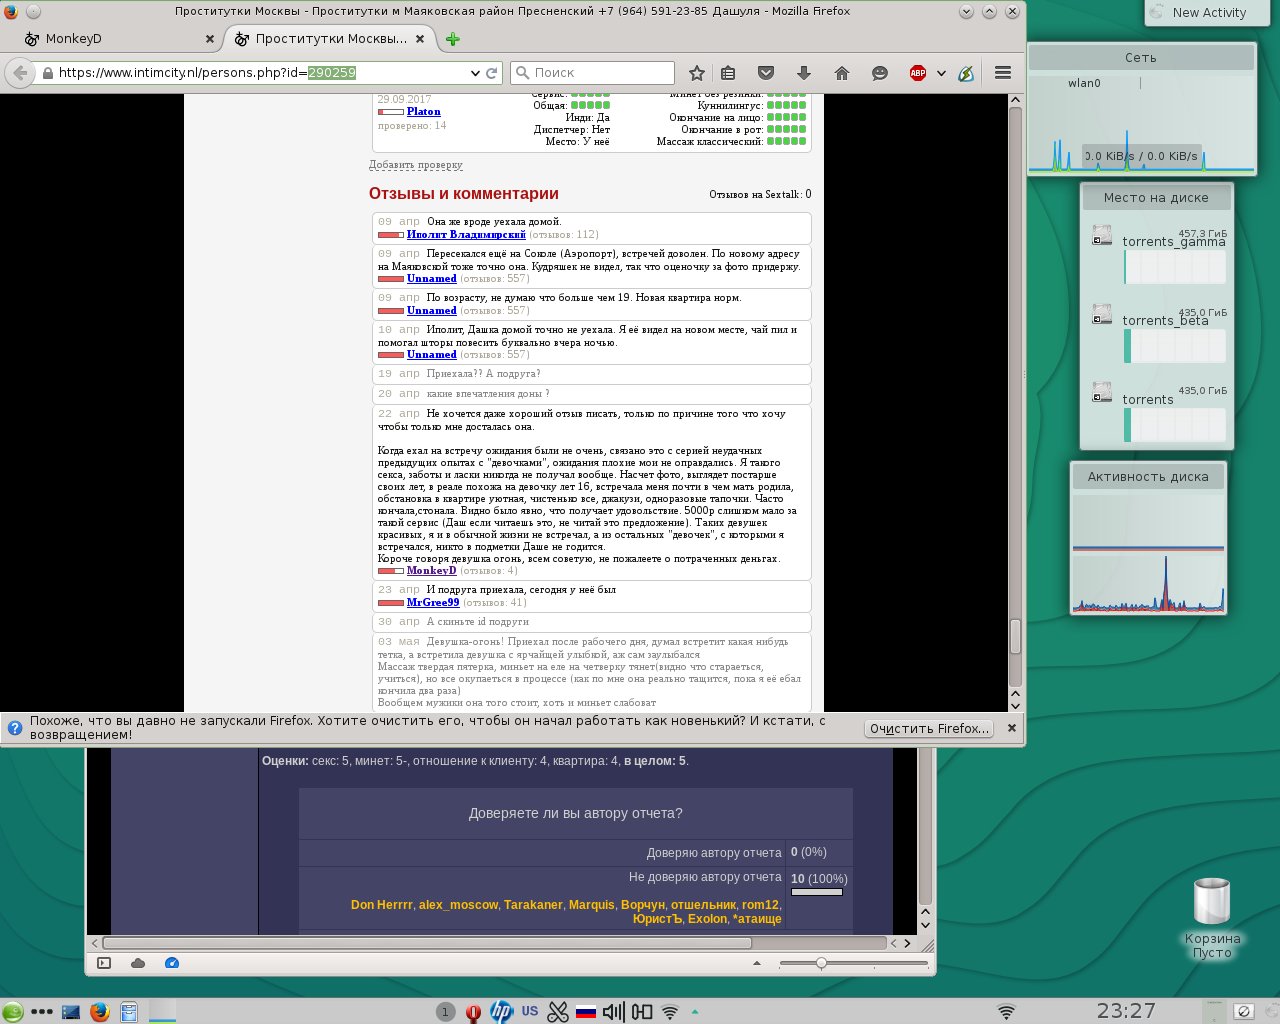Click the Pocket icon in the toolbar
The width and height of the screenshot is (1280, 1024).
pos(766,73)
